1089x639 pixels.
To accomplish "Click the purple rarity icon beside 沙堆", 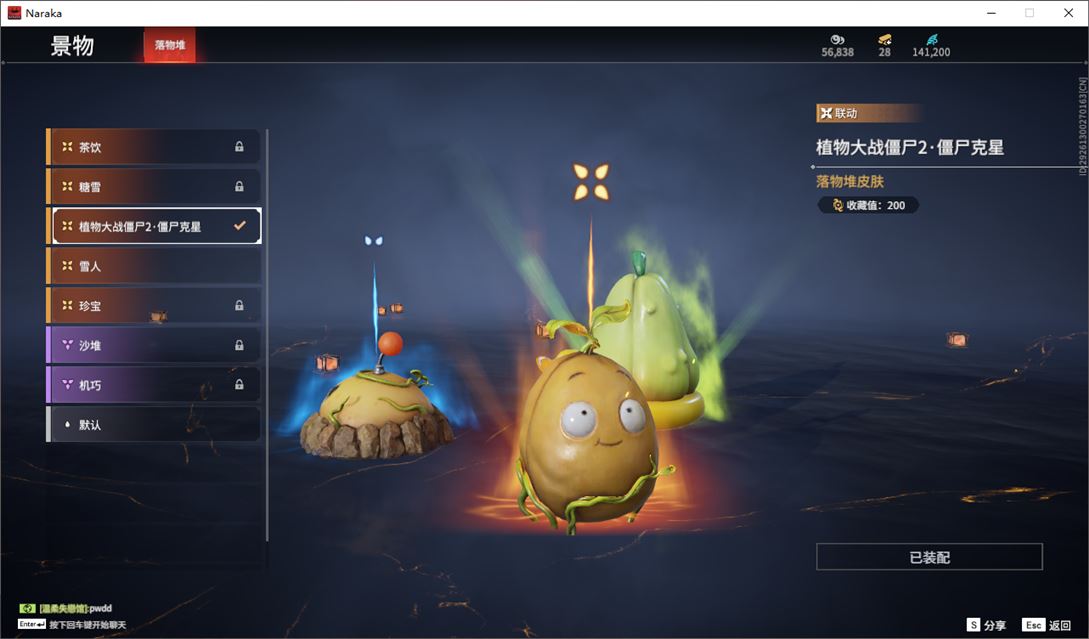I will (67, 345).
